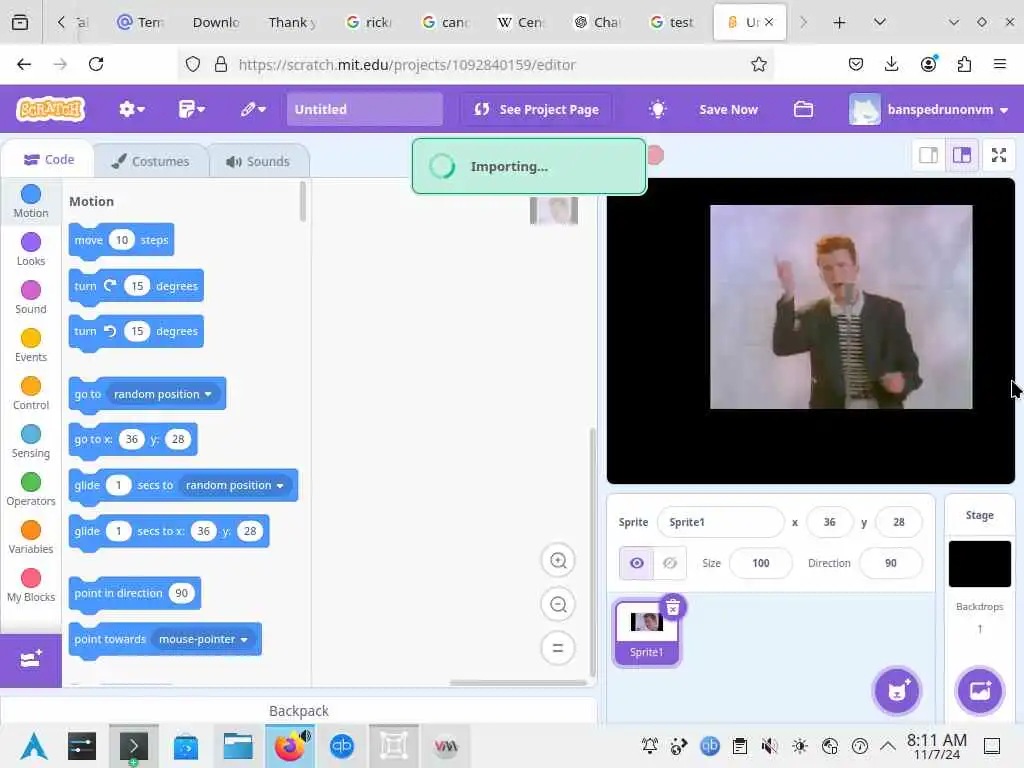Expand mouse-pointer dropdown in point towards block

[x=202, y=639]
